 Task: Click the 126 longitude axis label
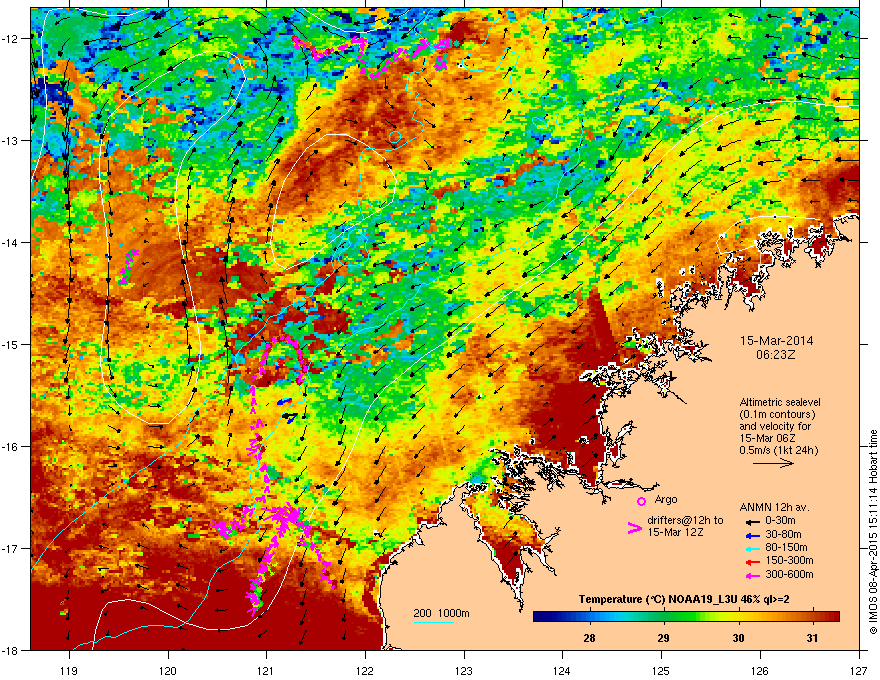(x=760, y=670)
